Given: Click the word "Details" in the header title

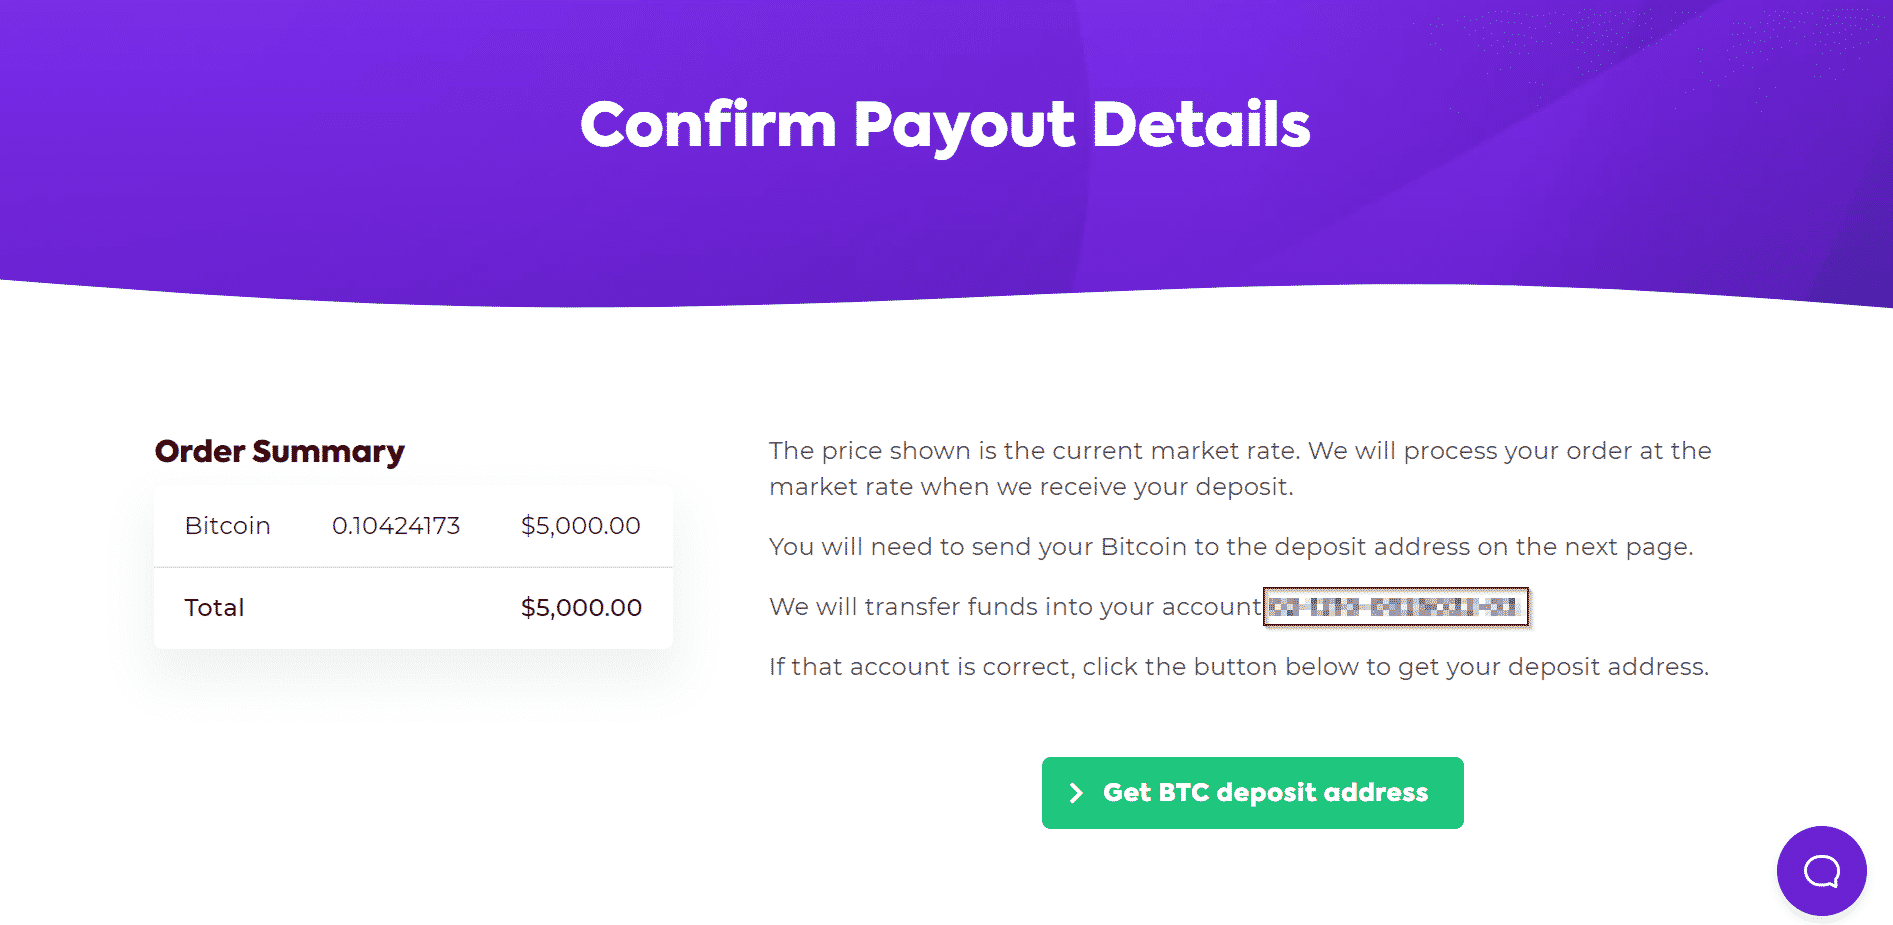Looking at the screenshot, I should tap(1201, 125).
